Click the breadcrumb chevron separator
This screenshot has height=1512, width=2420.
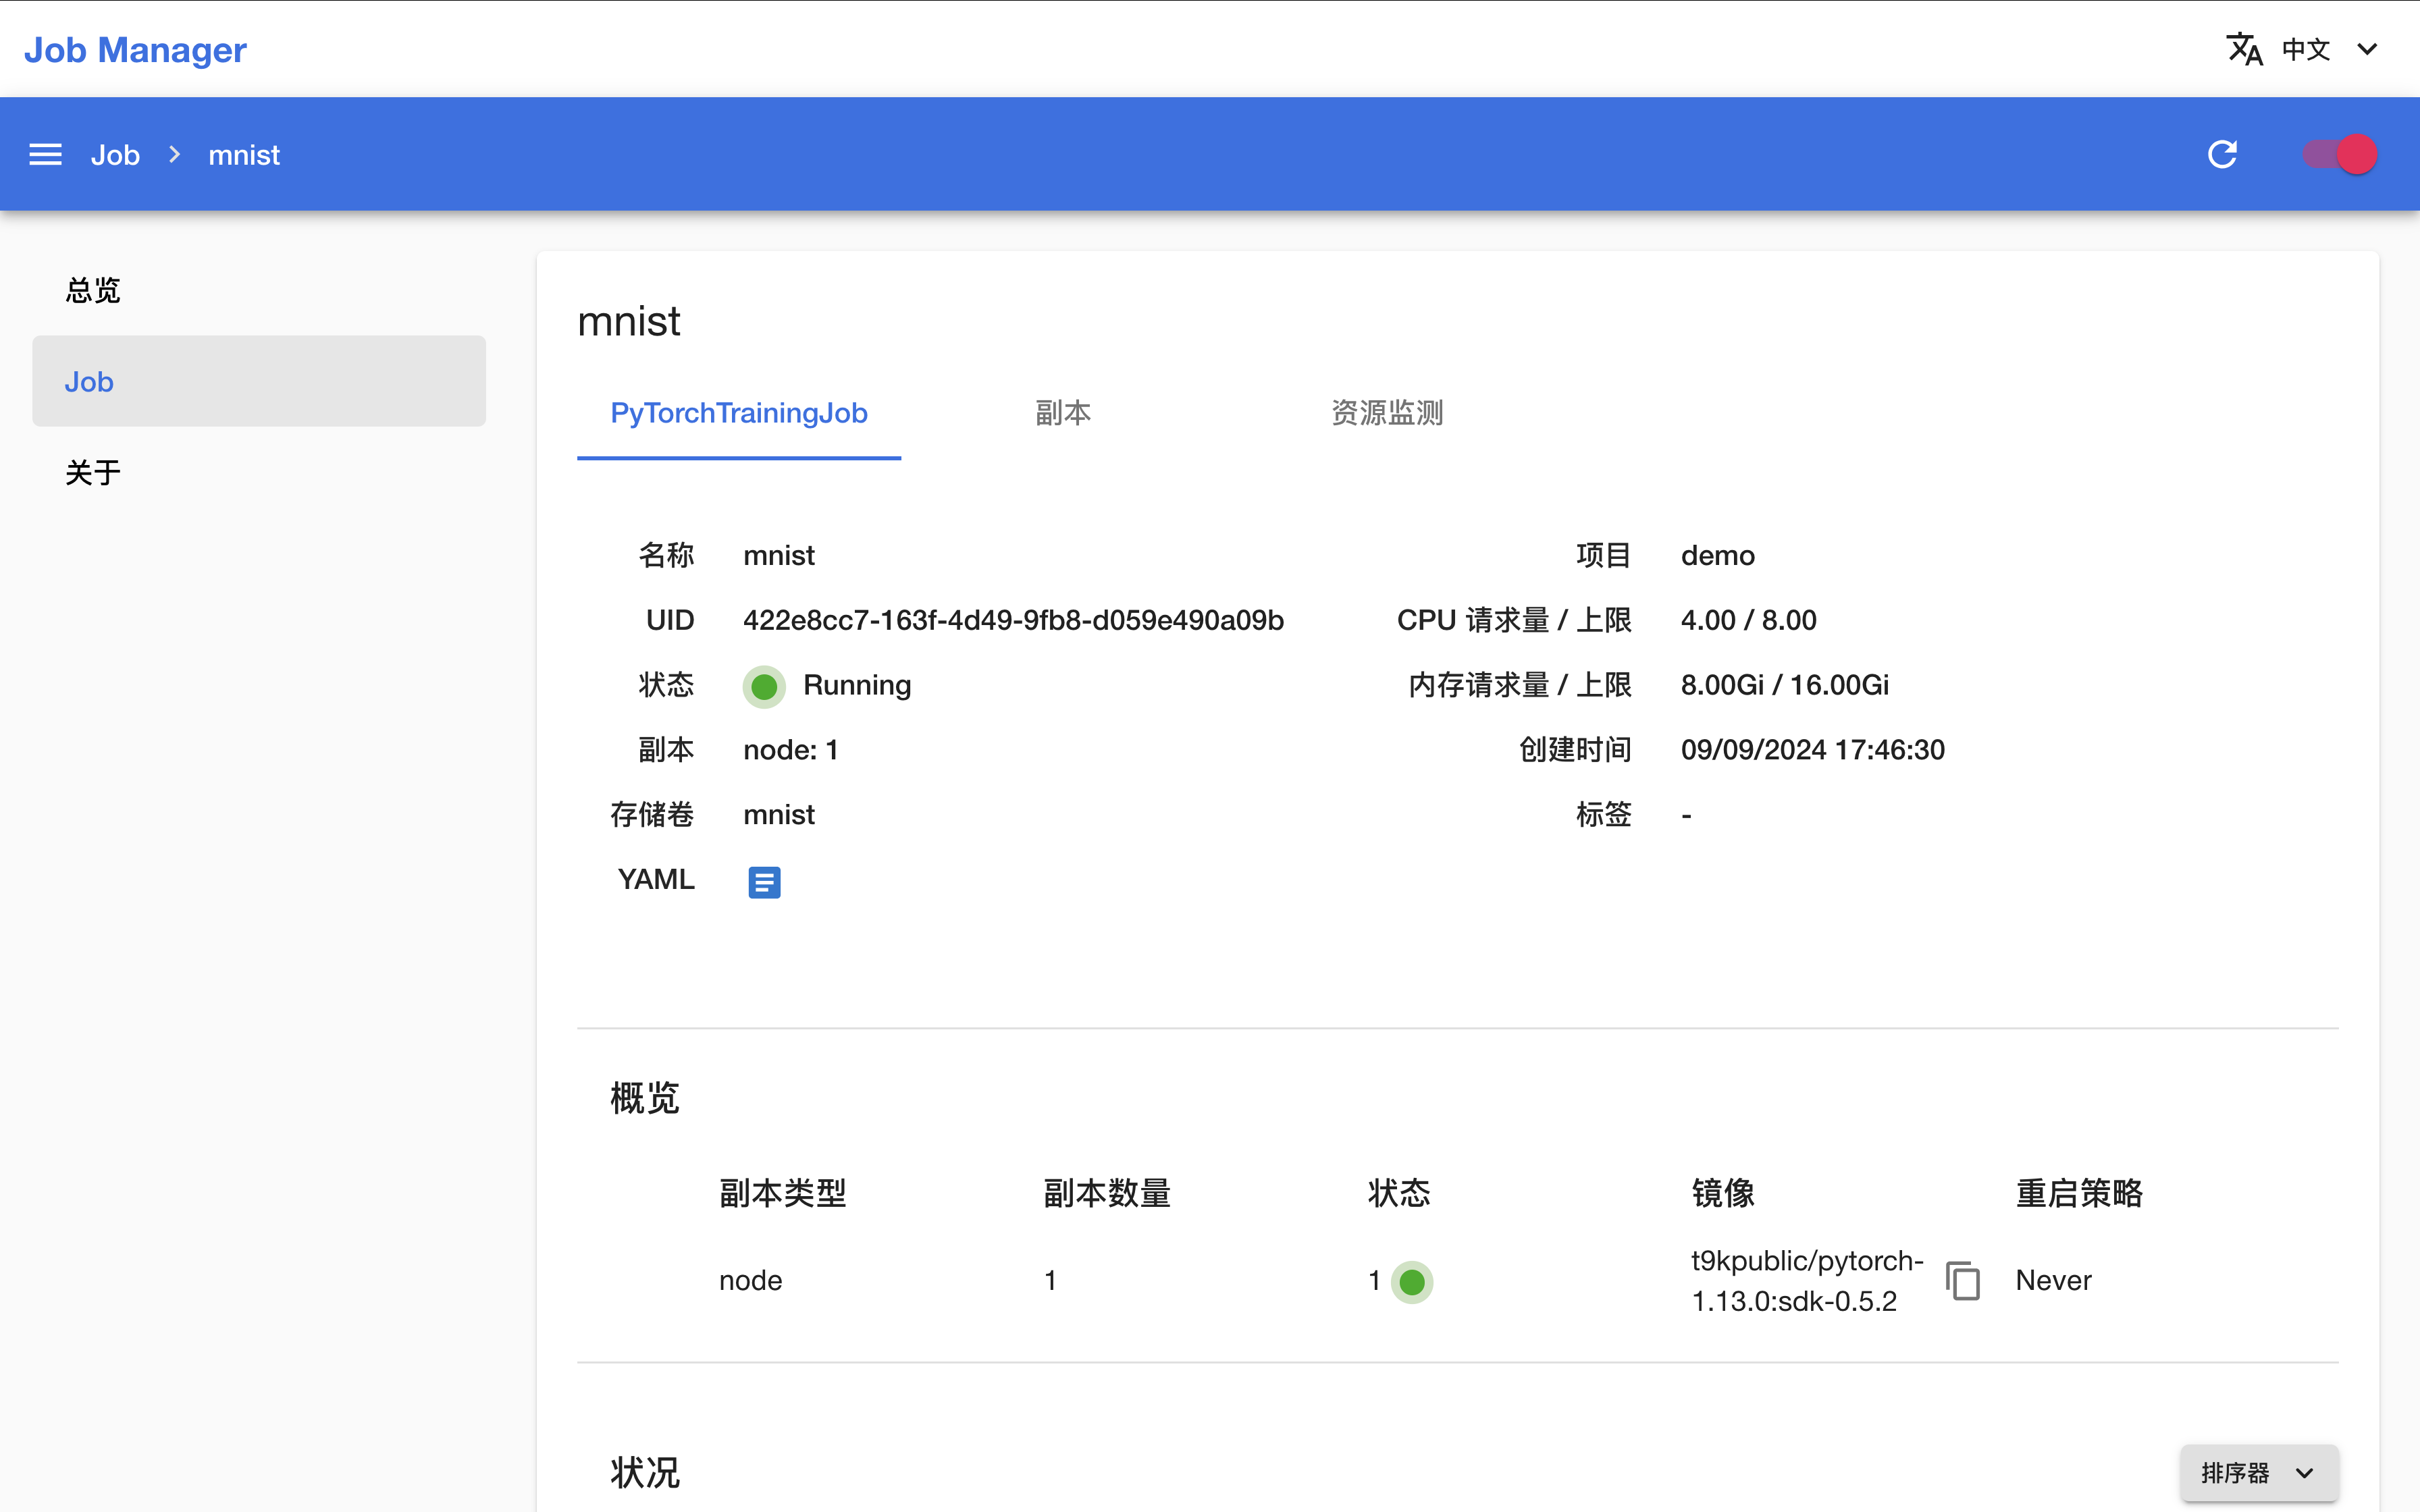click(x=175, y=154)
